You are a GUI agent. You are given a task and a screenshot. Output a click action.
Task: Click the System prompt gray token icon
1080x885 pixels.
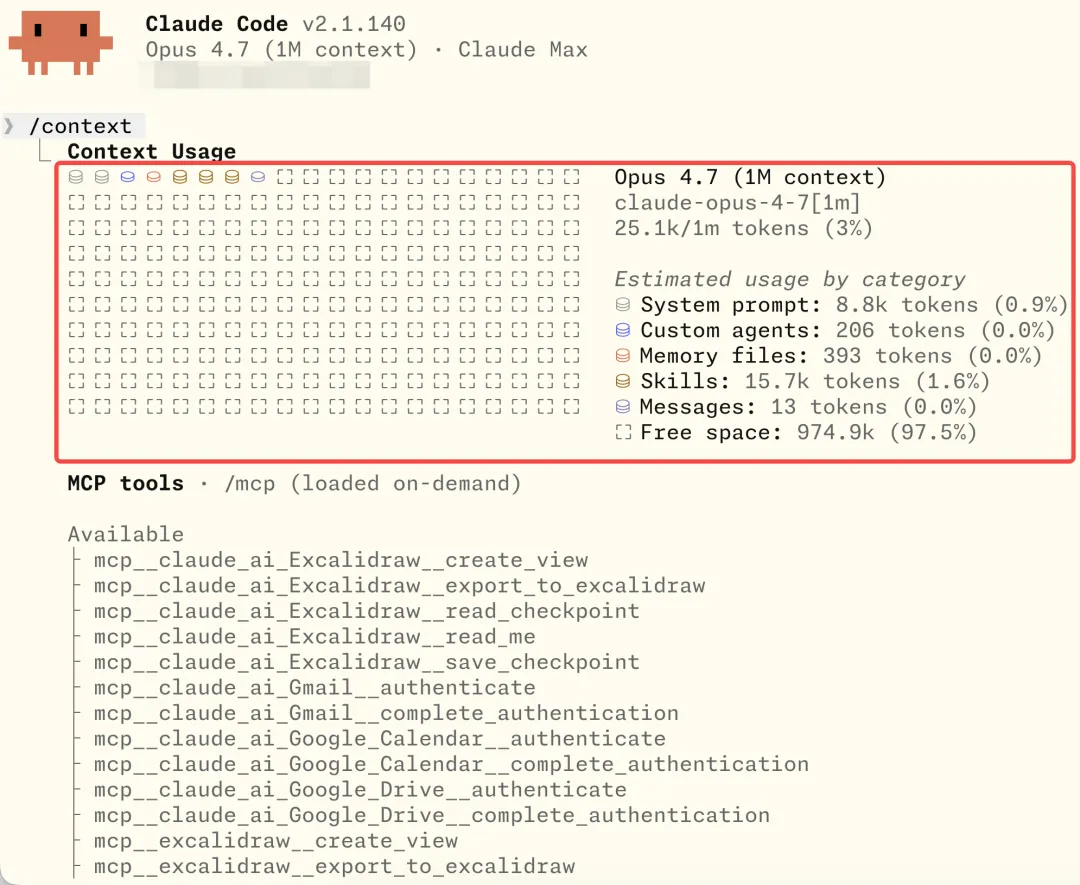pyautogui.click(x=623, y=304)
